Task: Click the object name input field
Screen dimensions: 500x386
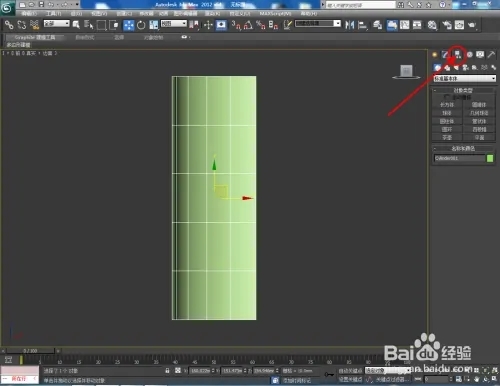Action: coord(460,158)
